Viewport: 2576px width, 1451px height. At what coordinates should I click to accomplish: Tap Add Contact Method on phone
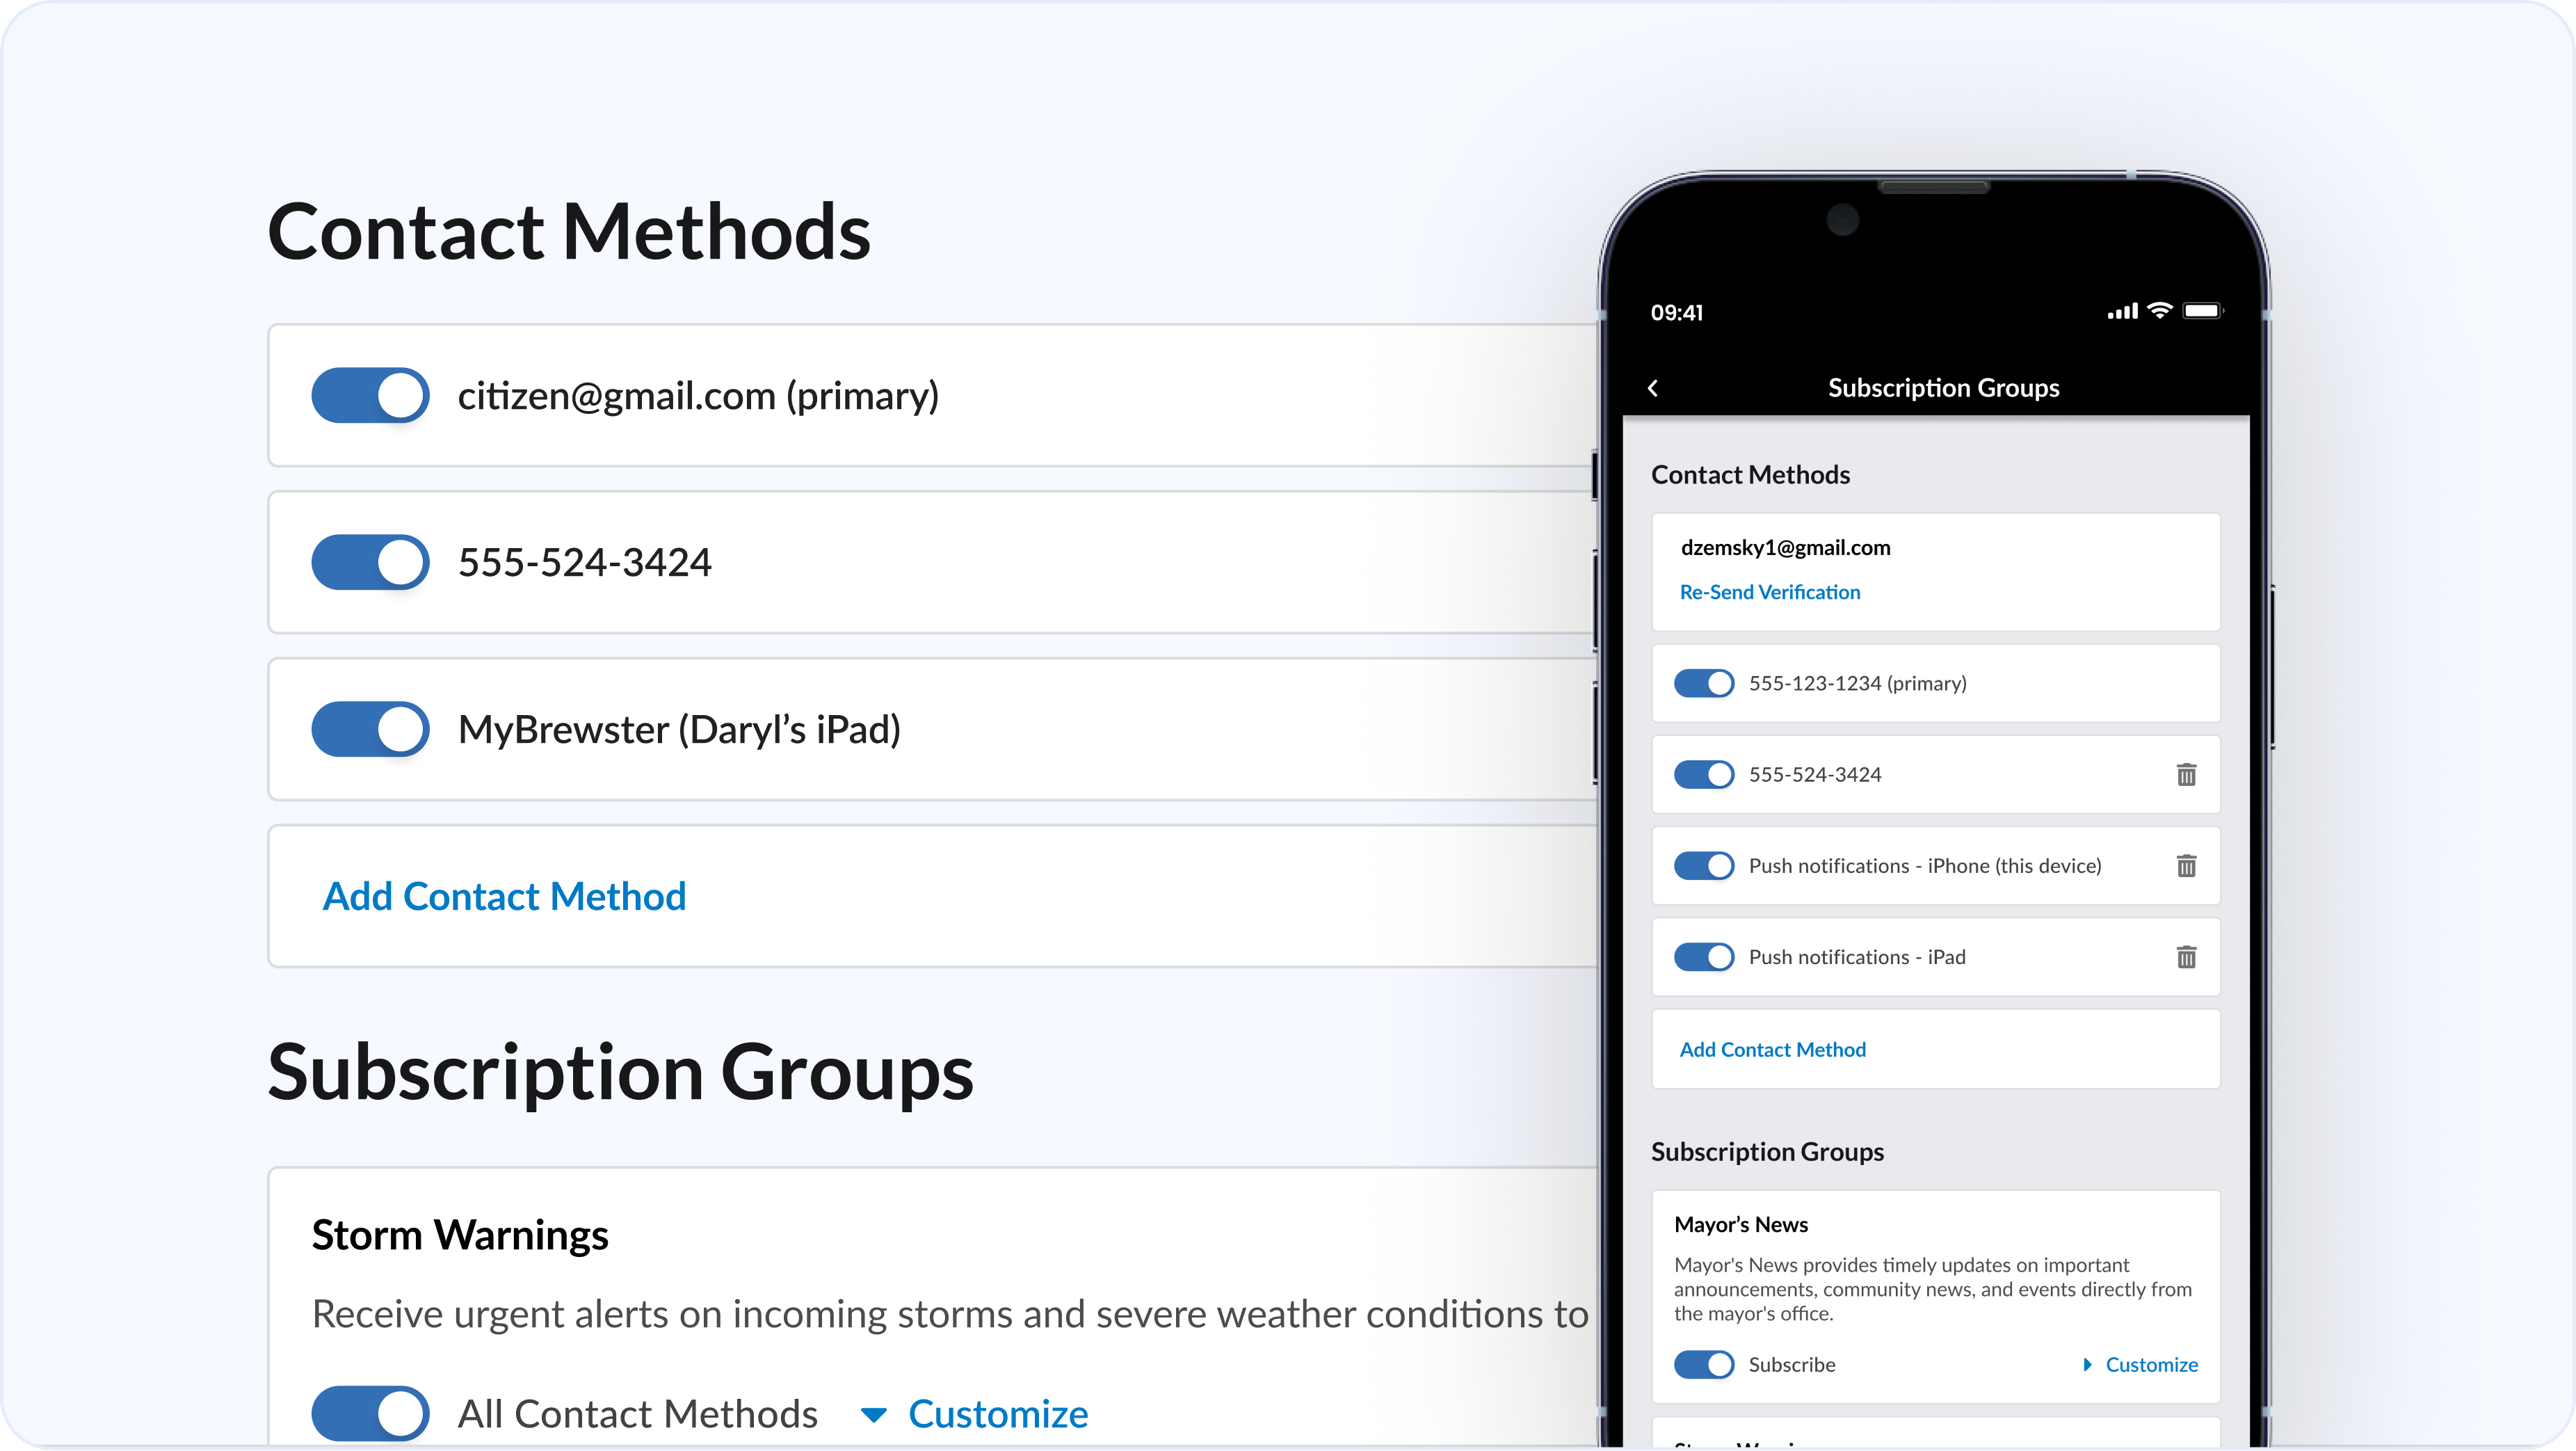tap(1772, 1050)
